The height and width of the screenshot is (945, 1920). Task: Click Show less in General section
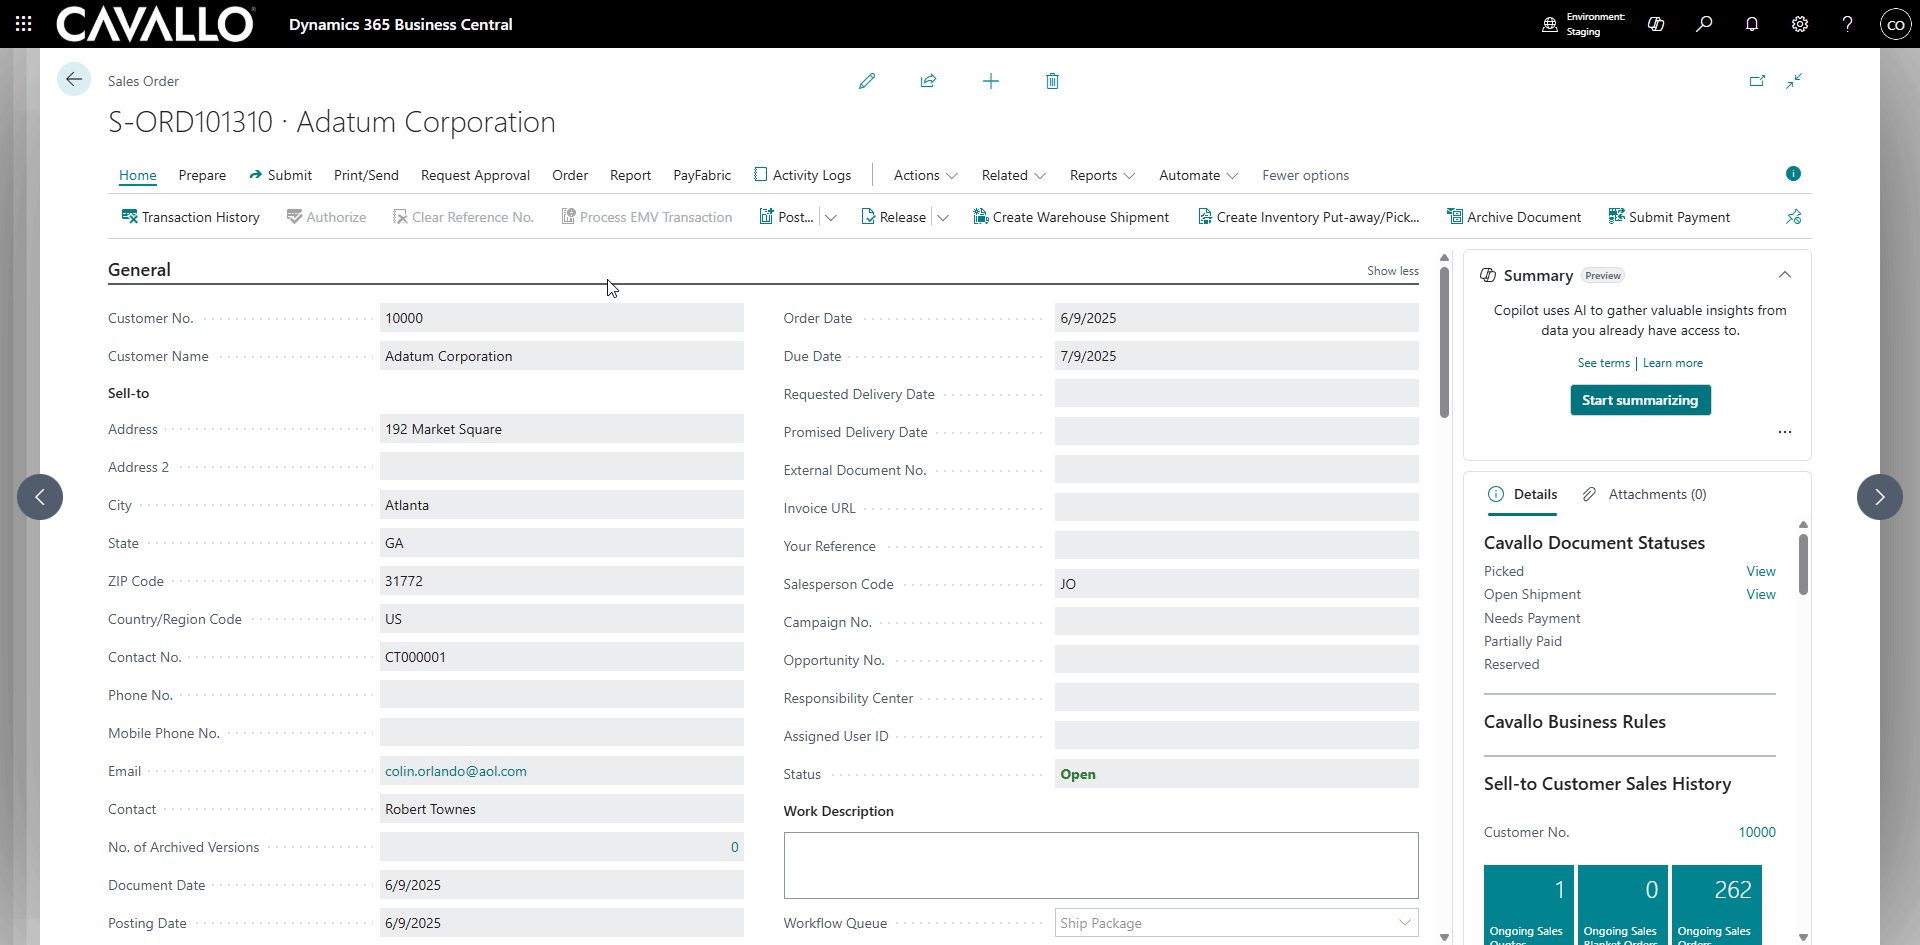[1393, 271]
